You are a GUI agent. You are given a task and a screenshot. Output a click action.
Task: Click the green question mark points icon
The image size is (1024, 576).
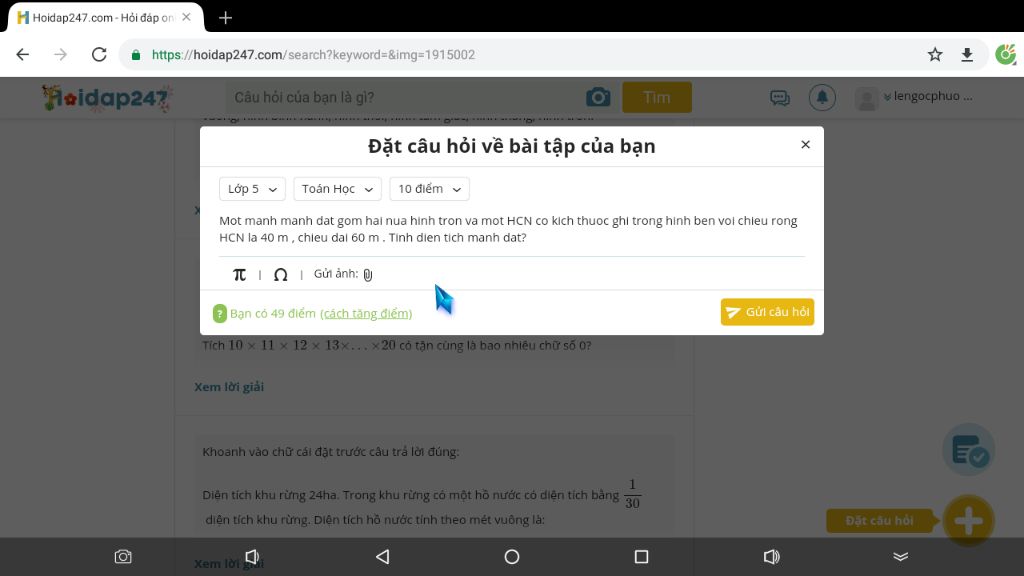coord(219,313)
